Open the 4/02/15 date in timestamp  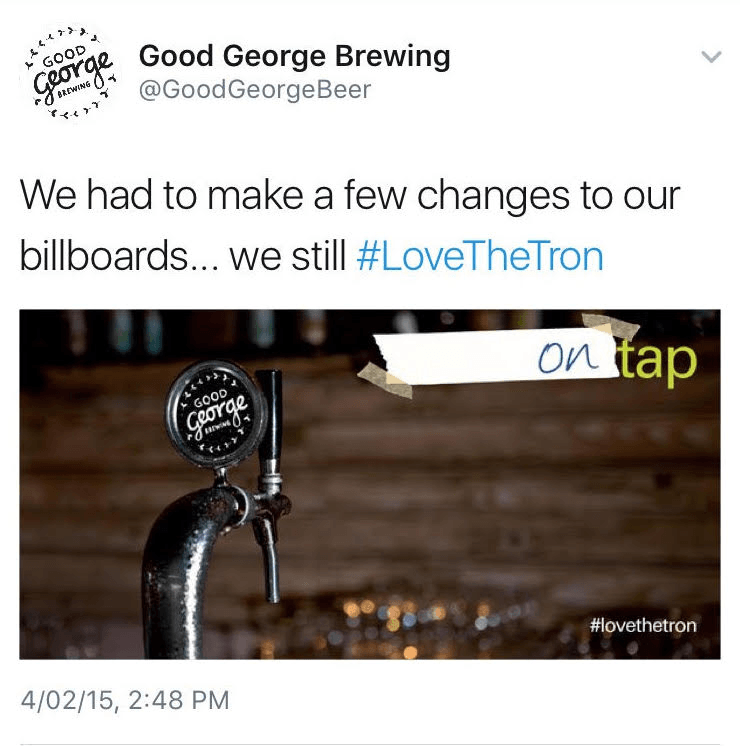[68, 700]
